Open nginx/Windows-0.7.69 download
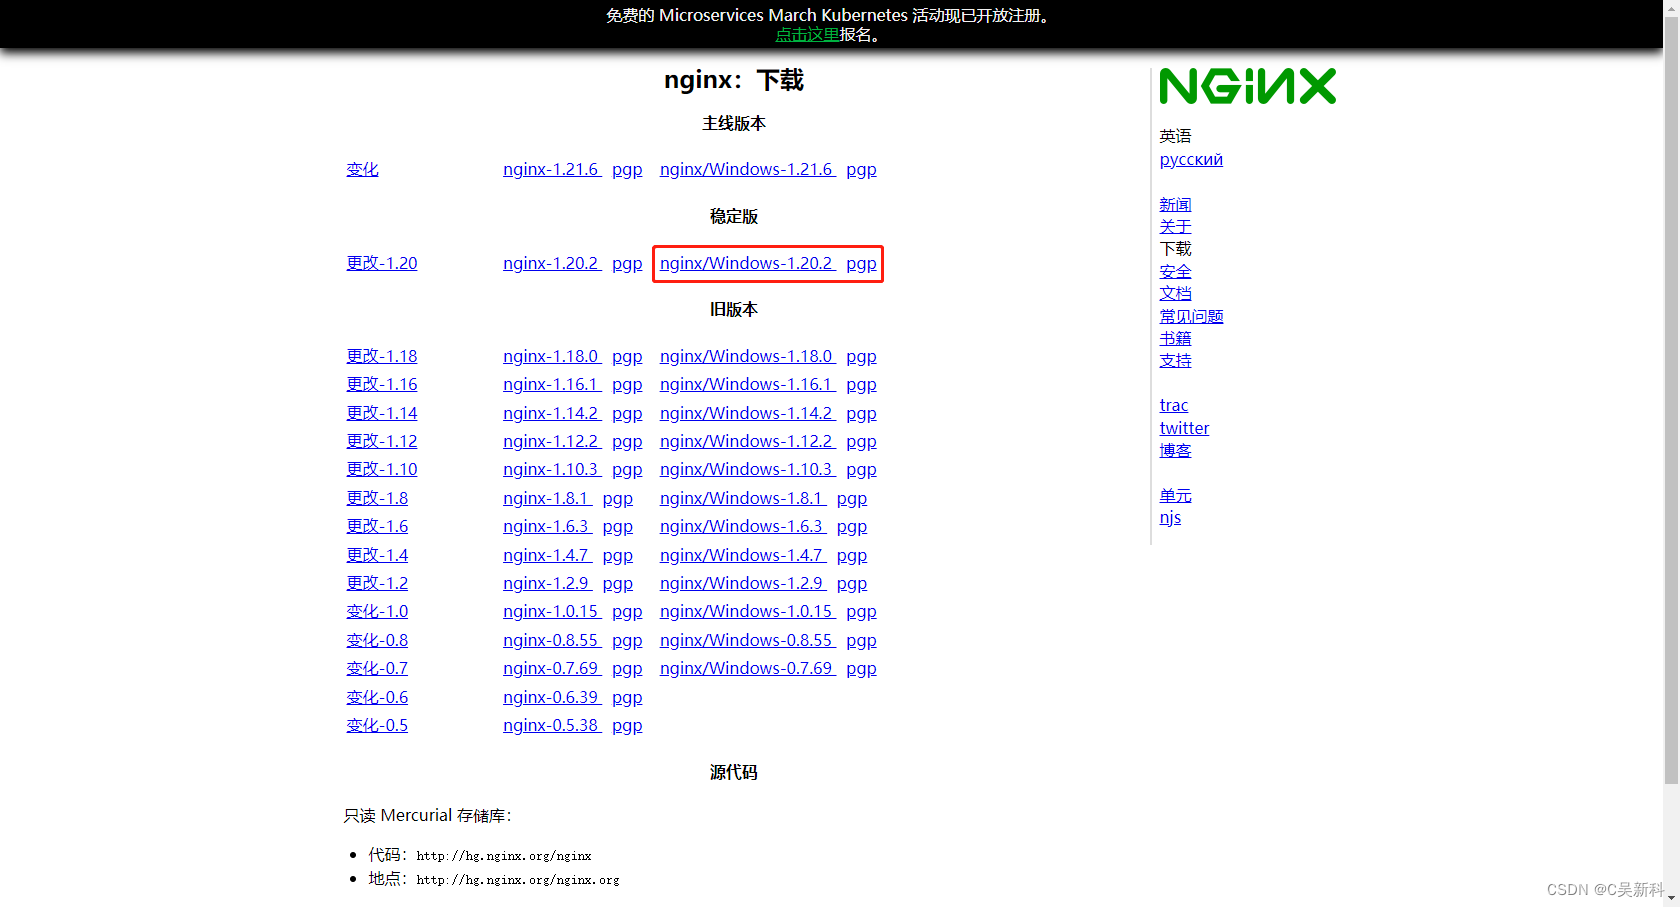 click(x=747, y=668)
